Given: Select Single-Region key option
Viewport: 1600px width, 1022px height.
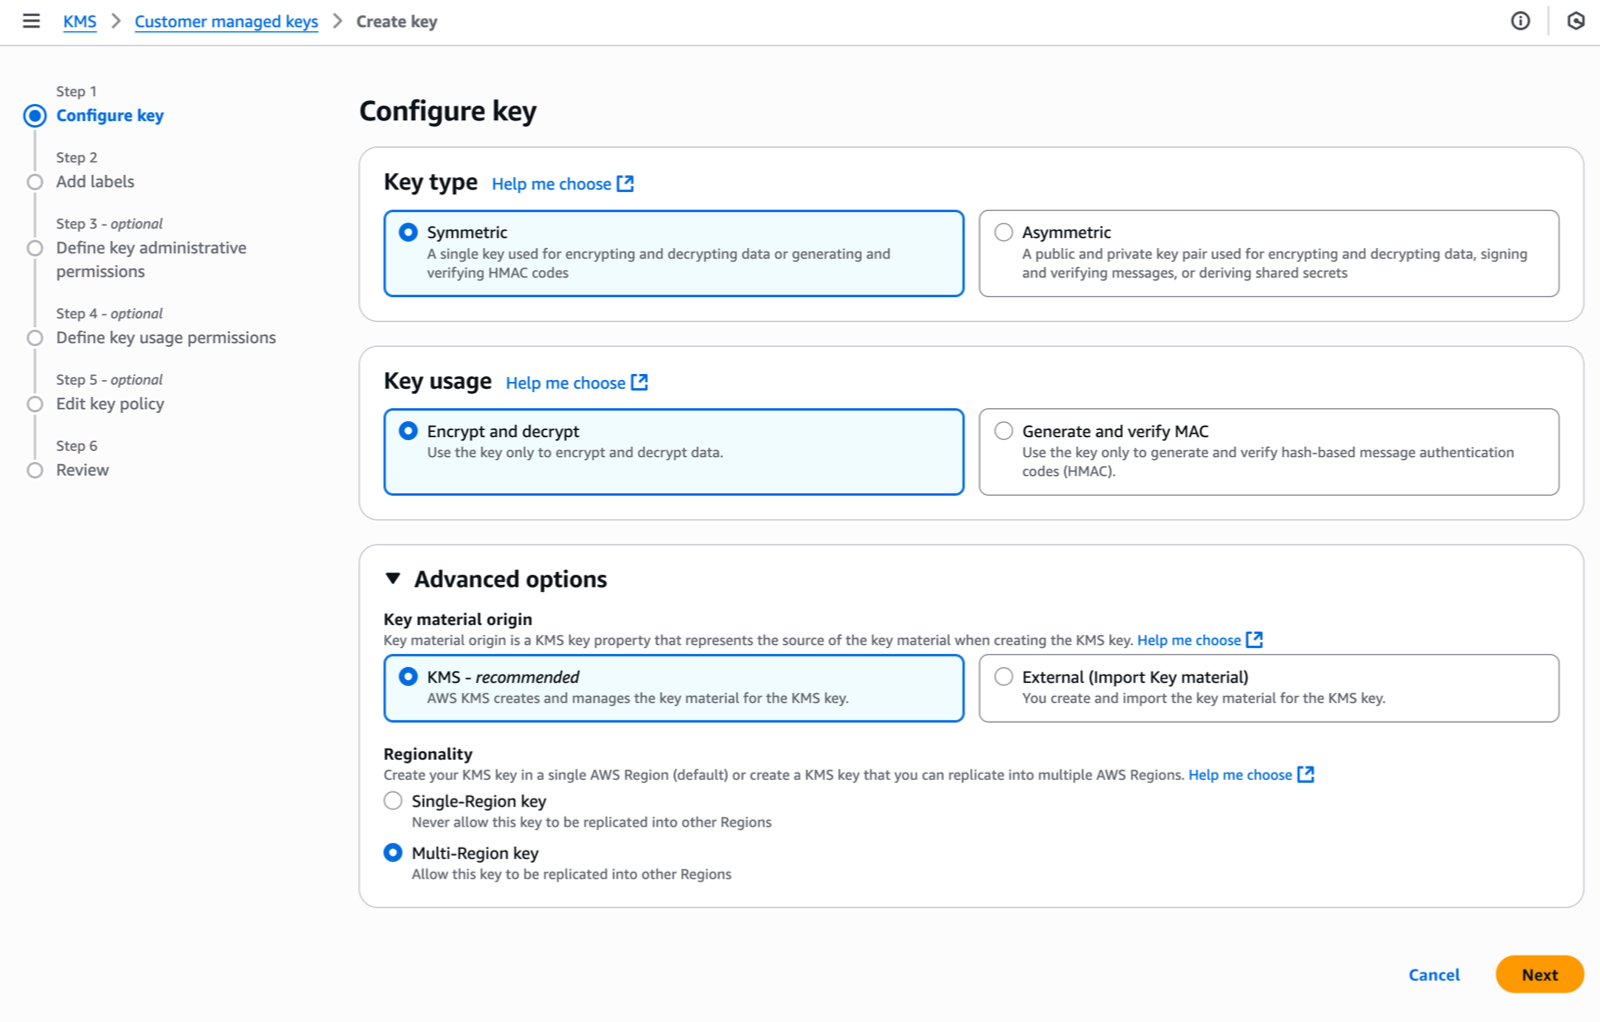Looking at the screenshot, I should 393,801.
